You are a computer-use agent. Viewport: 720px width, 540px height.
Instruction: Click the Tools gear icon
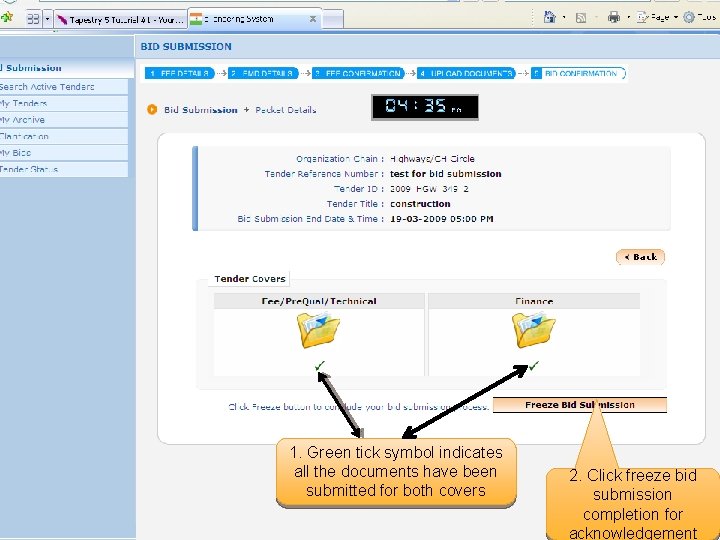point(689,17)
